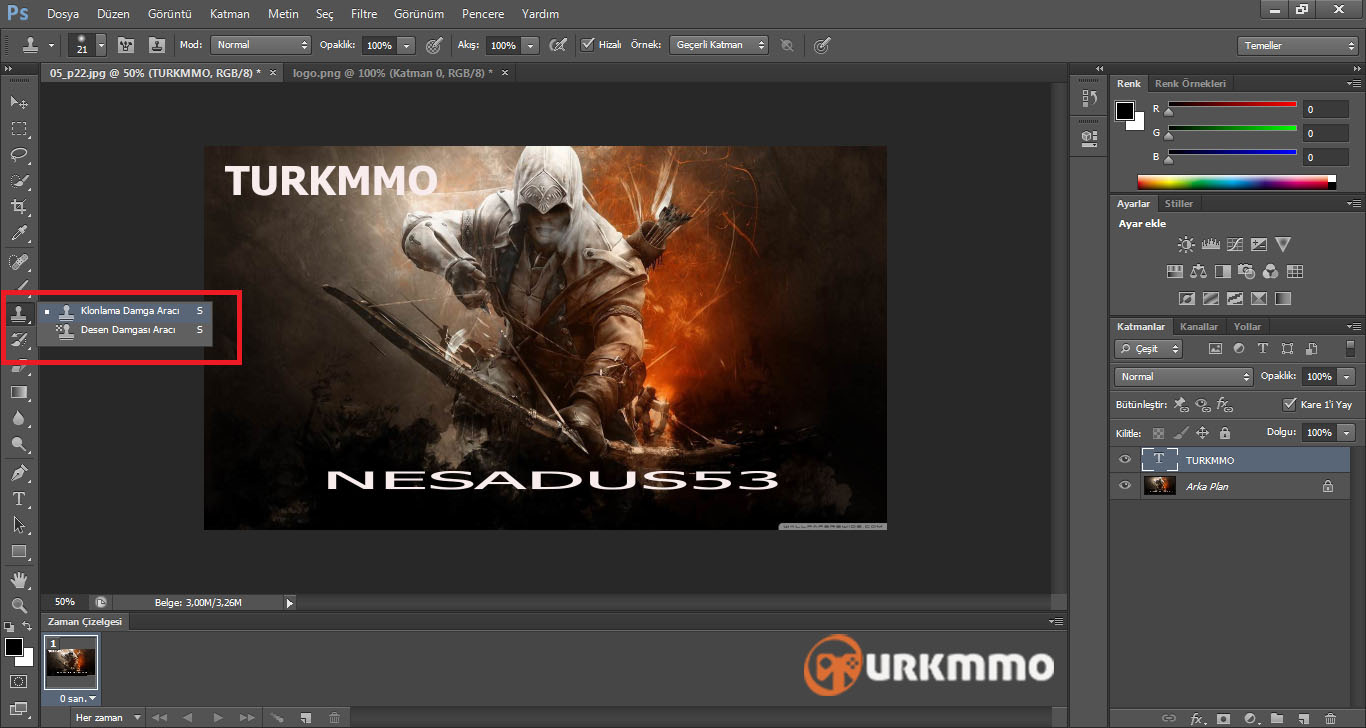Screen dimensions: 1366x728
Task: Select the Dodge tool
Action: click(19, 445)
